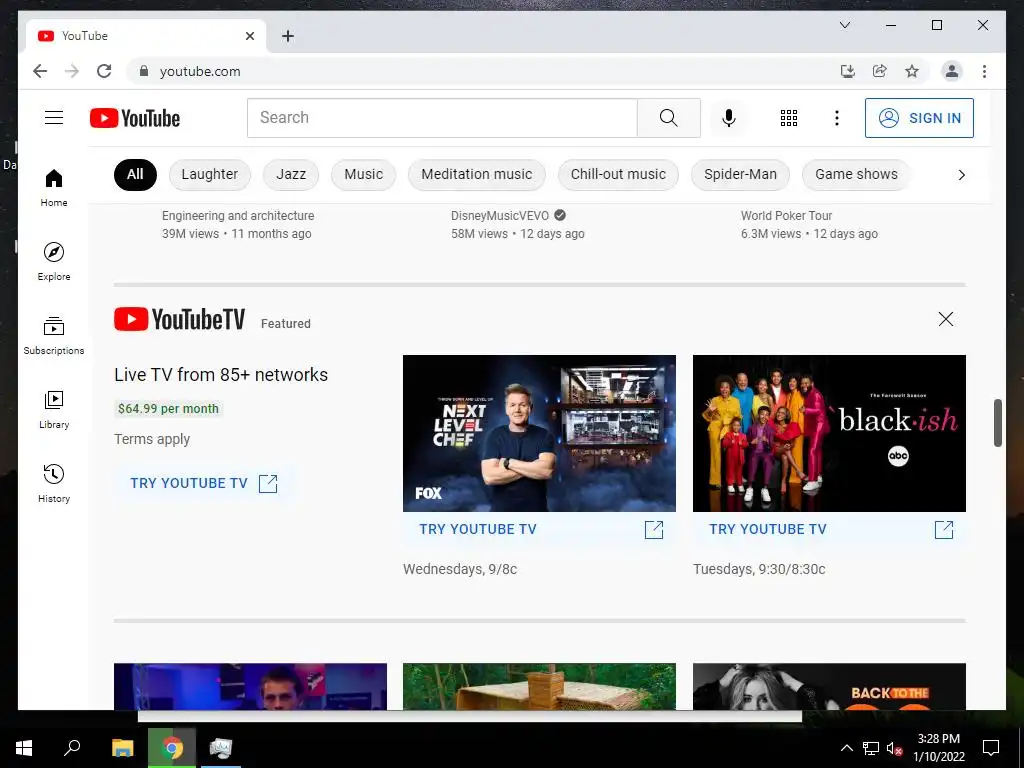The image size is (1024, 768).
Task: Go to Home in the sidebar
Action: point(54,187)
